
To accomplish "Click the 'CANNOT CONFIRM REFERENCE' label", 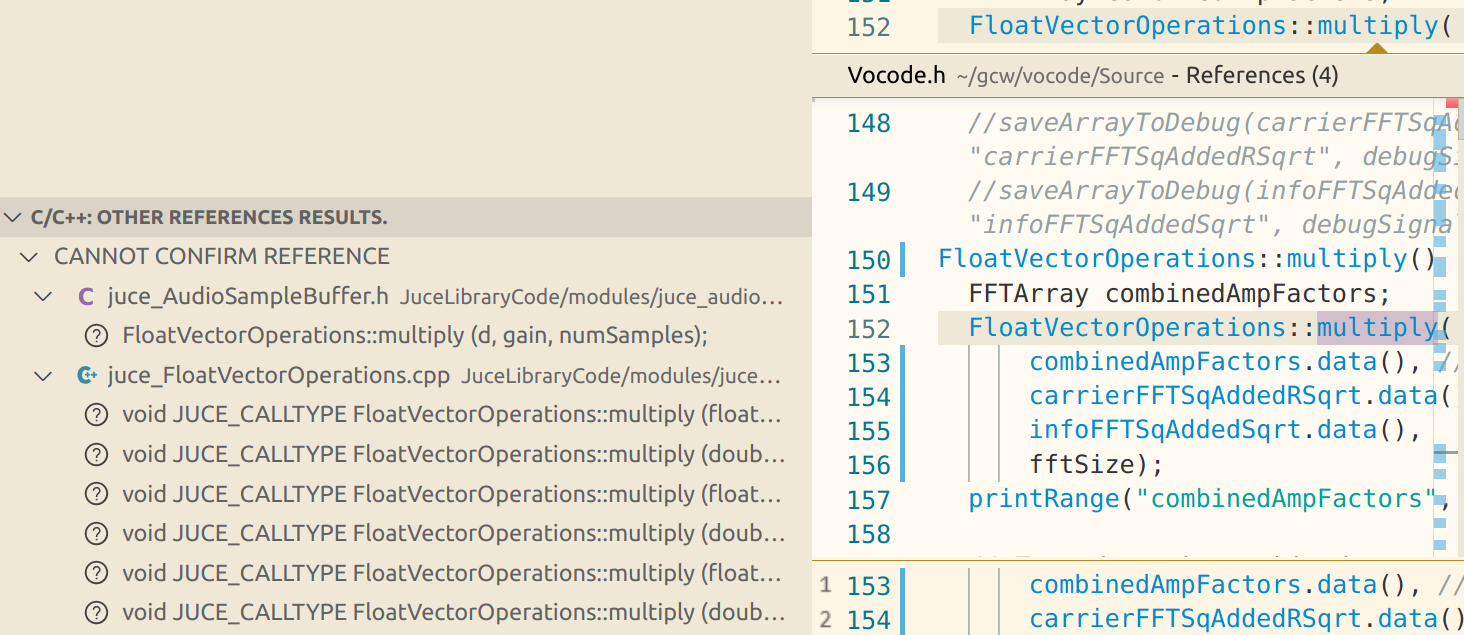I will pyautogui.click(x=222, y=257).
